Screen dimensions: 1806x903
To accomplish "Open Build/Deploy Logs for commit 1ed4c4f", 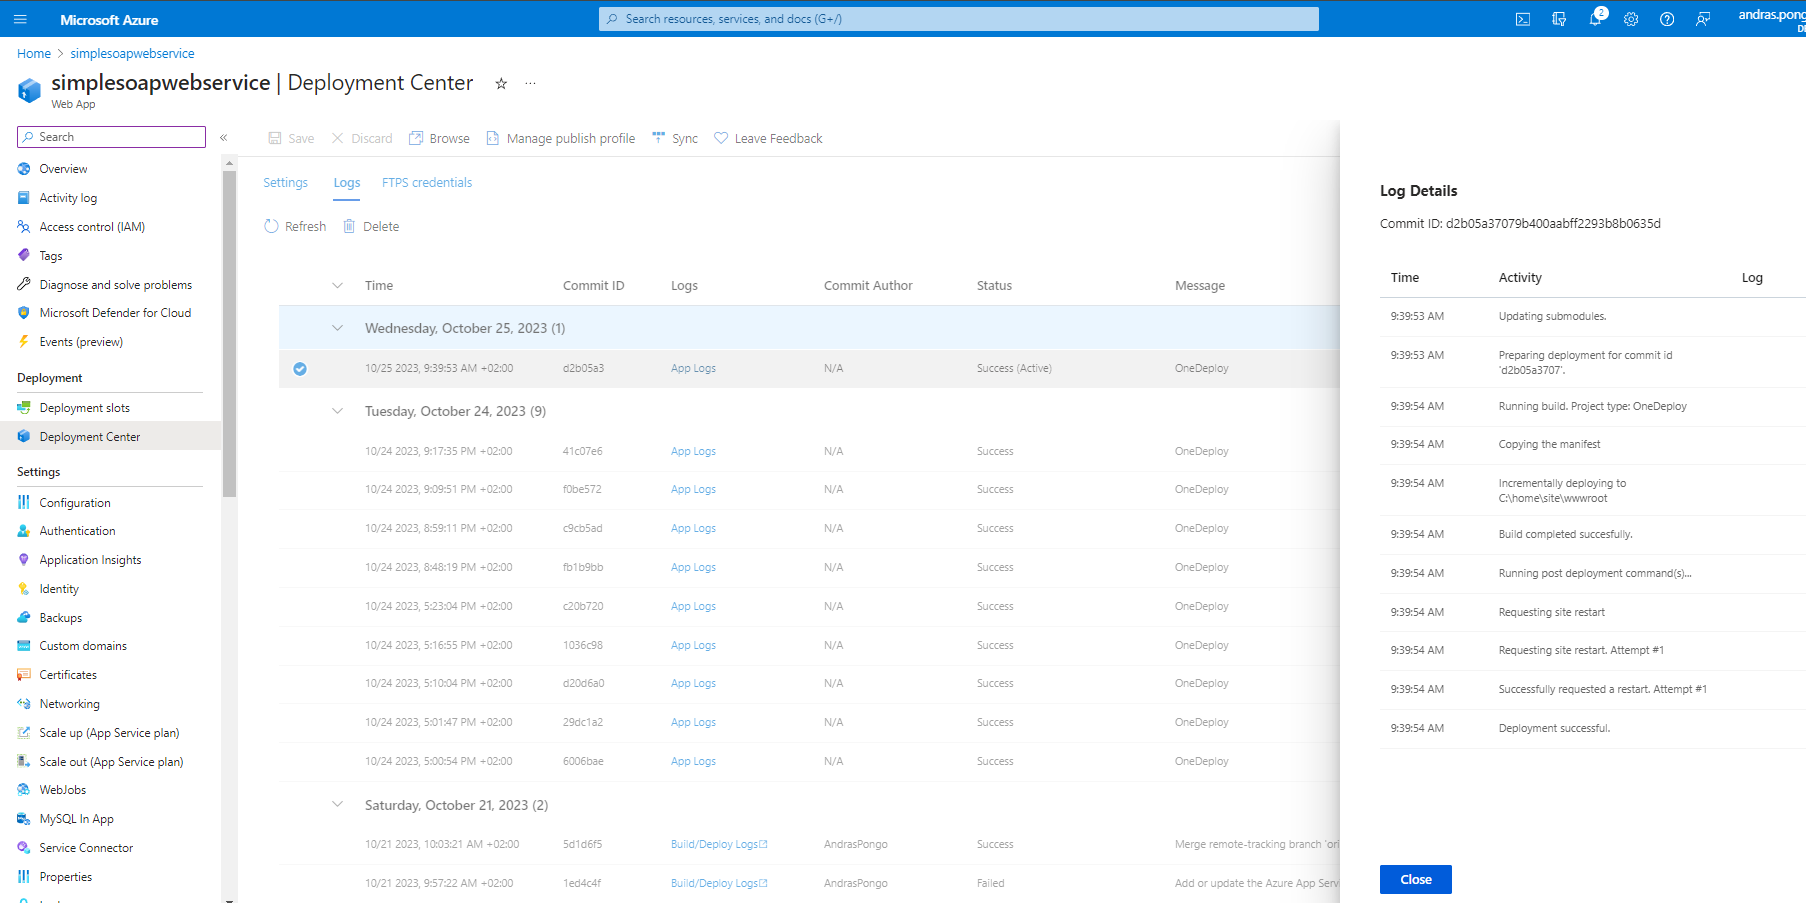I will coord(719,884).
